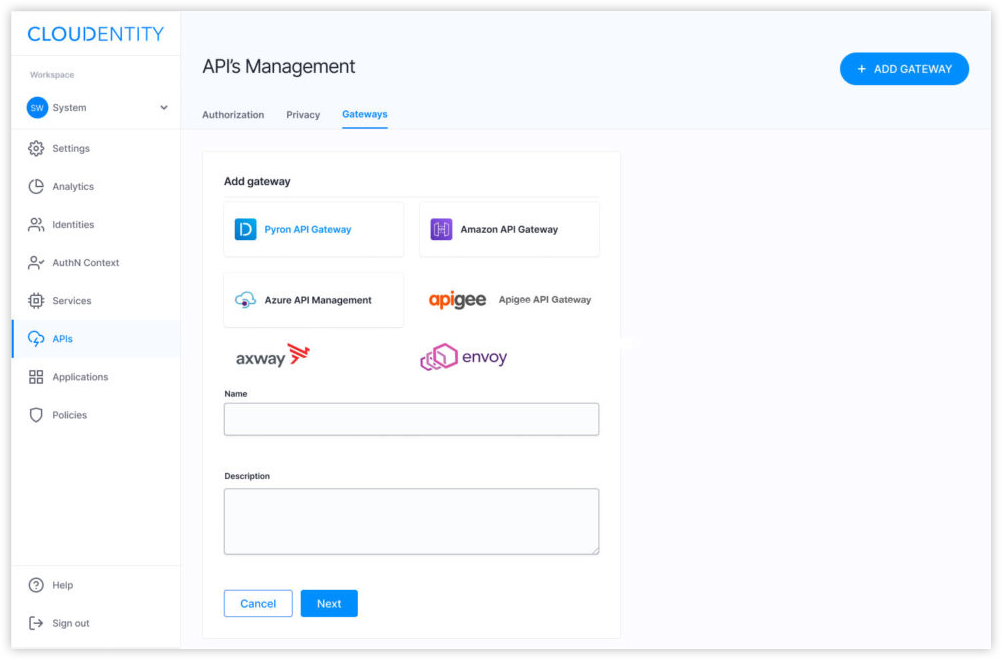
Task: Select the APIs label in sidebar
Action: (x=63, y=339)
